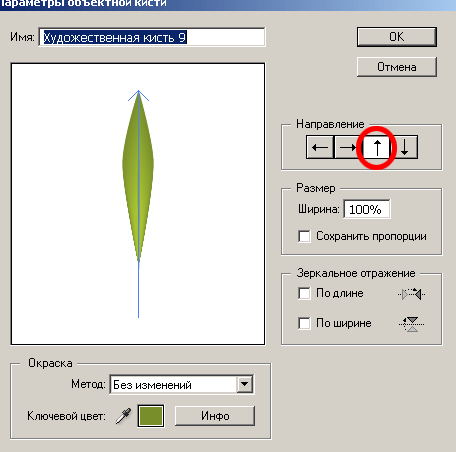Viewport: 456px width, 452px height.
Task: Click the Отмена button
Action: coord(397,67)
